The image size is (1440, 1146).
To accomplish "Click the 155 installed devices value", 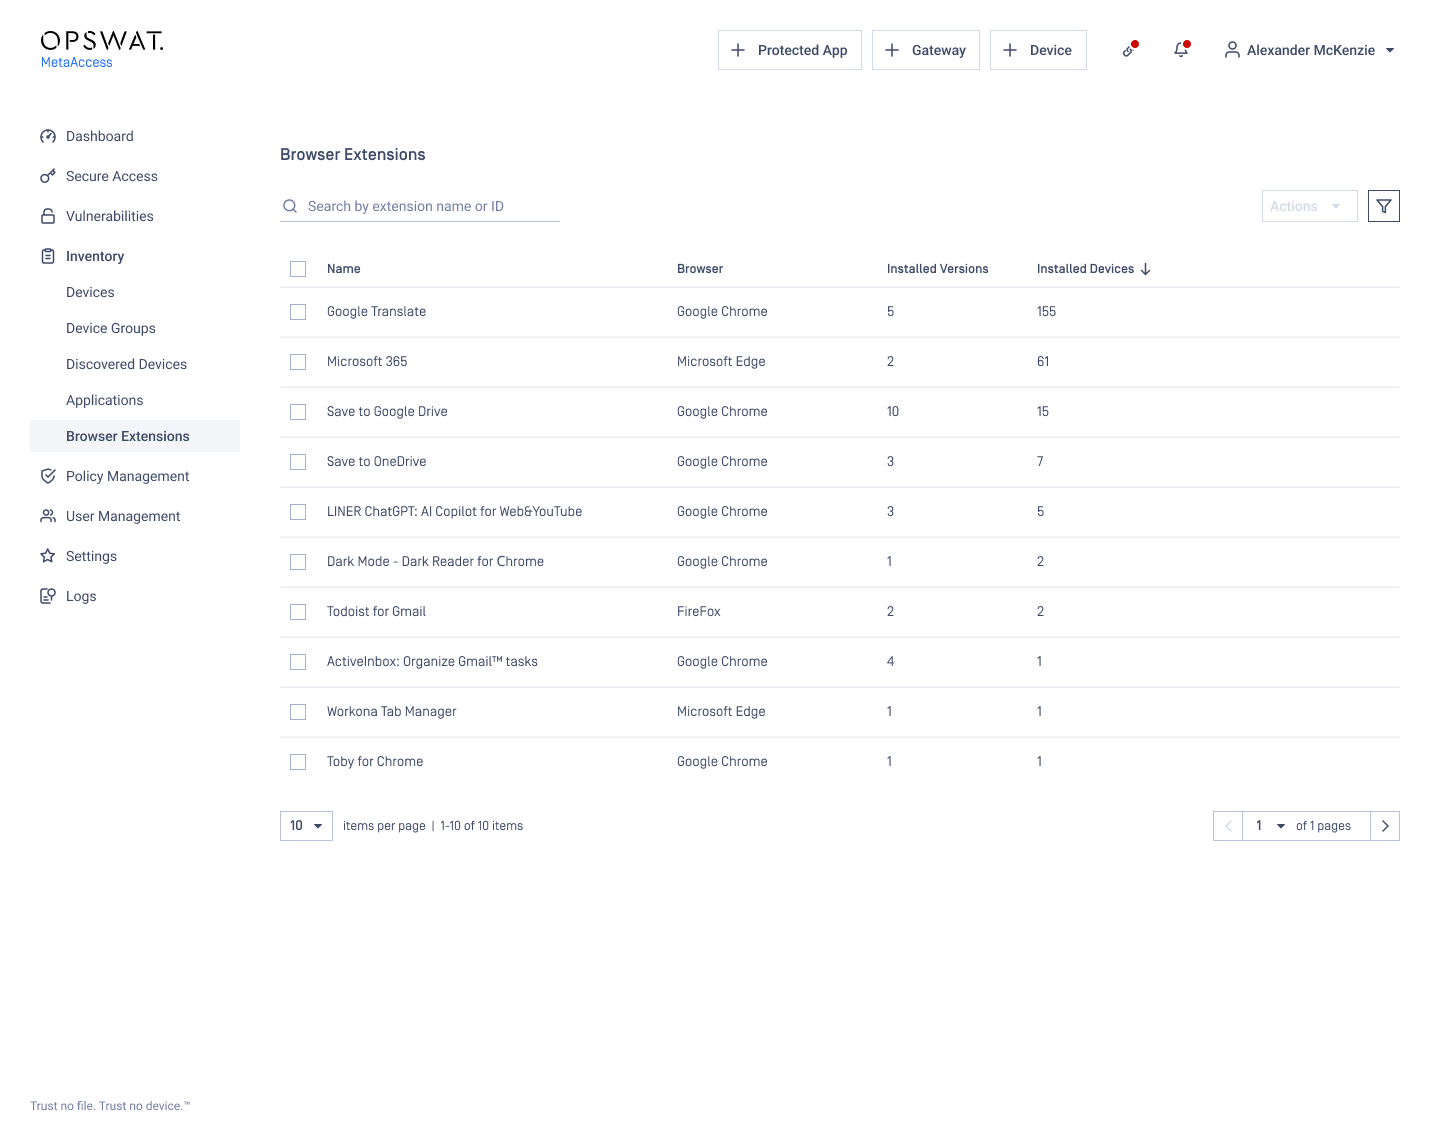I will click(x=1046, y=312).
